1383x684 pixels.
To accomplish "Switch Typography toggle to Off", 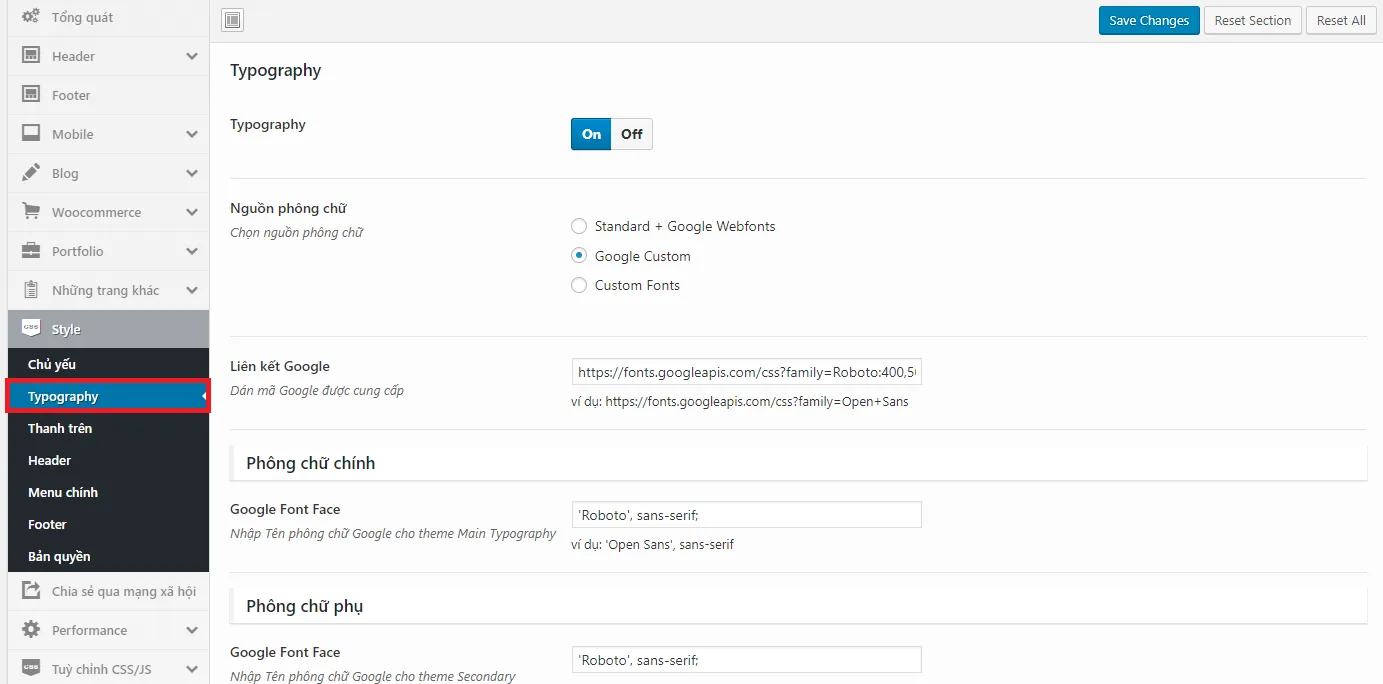I will 632,134.
